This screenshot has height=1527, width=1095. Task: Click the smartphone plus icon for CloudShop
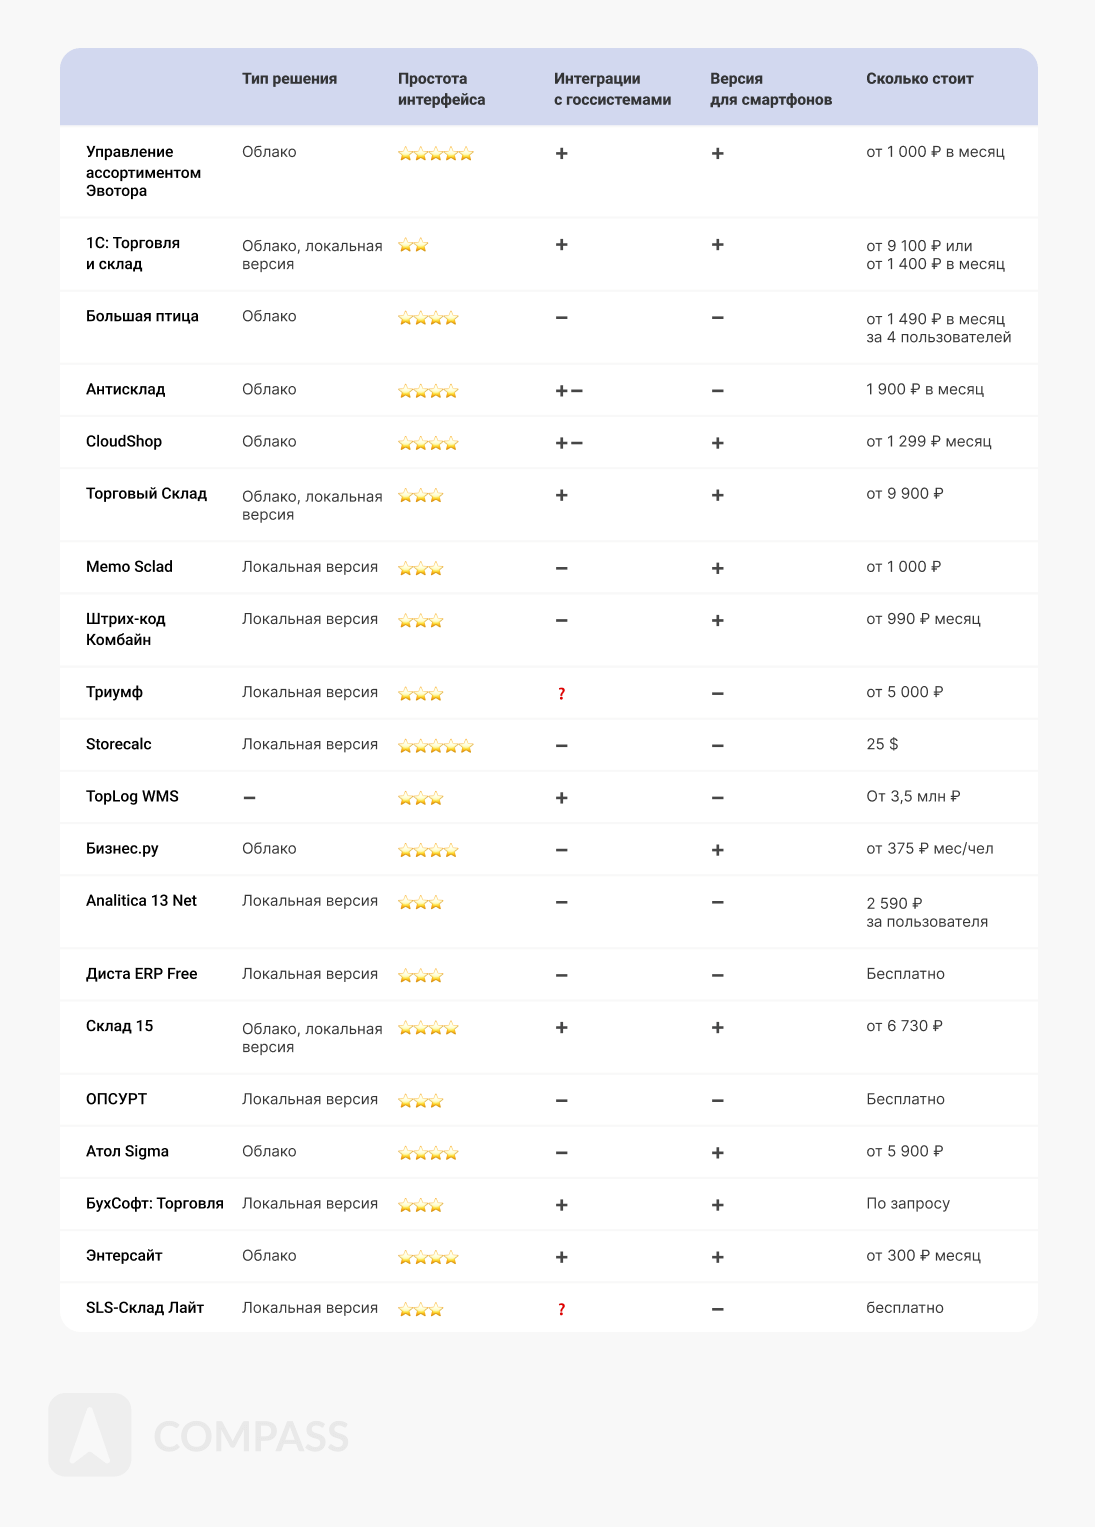coord(717,443)
